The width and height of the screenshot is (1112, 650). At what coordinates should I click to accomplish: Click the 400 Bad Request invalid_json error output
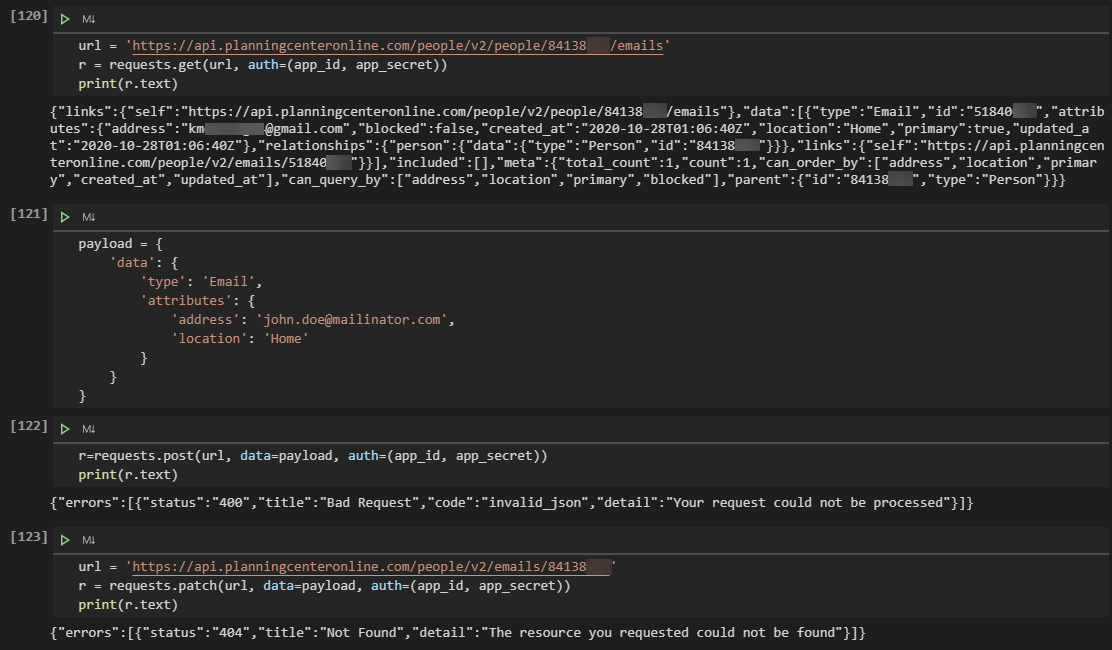[x=511, y=503]
